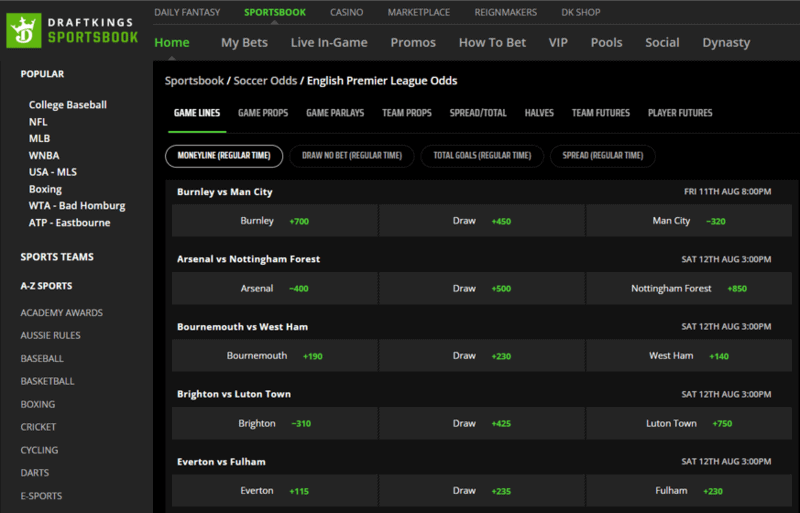Click the DraftKings crown logo icon
Image resolution: width=800 pixels, height=513 pixels.
tap(24, 31)
